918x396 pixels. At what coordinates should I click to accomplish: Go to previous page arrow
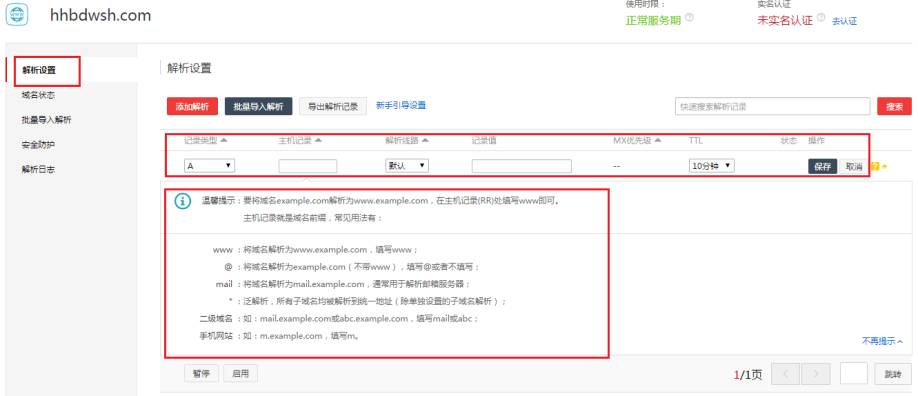tap(786, 374)
